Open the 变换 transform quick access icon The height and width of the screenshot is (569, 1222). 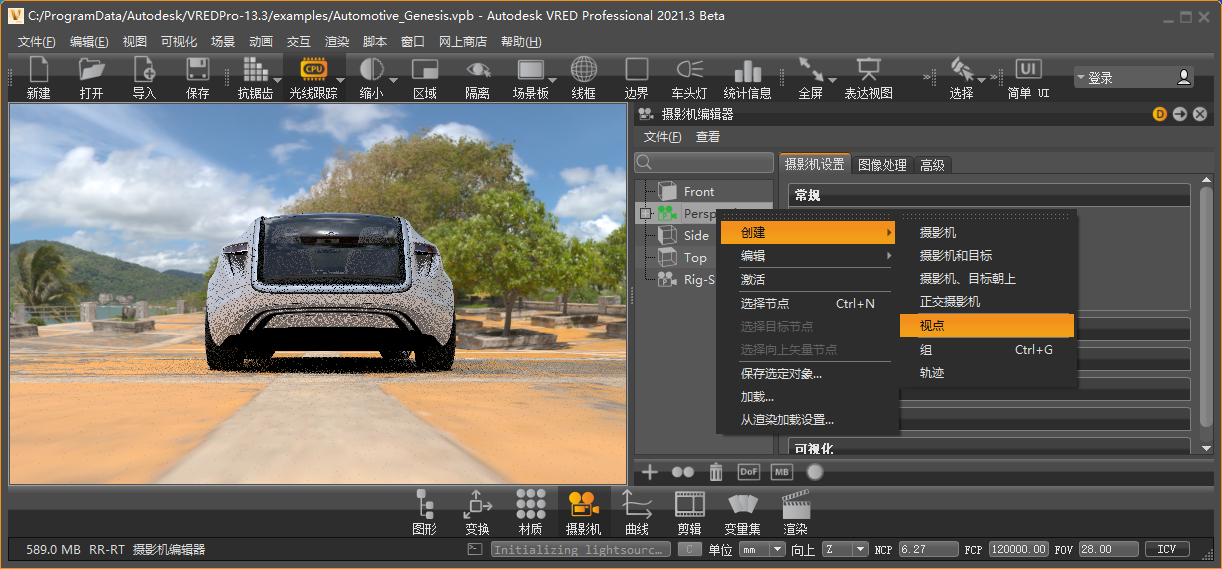pos(478,503)
